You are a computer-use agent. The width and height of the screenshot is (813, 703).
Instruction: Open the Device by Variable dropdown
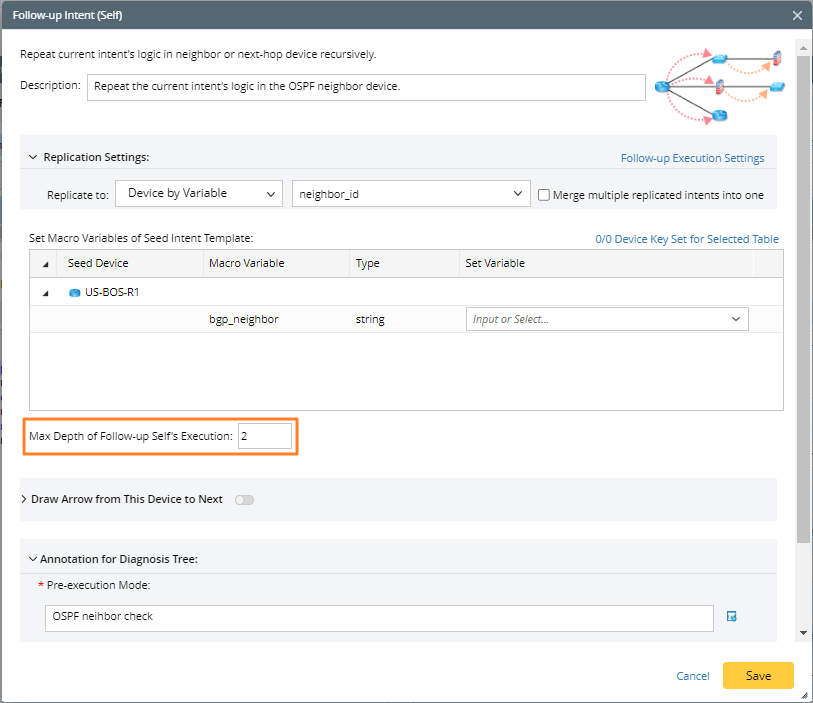pos(199,193)
